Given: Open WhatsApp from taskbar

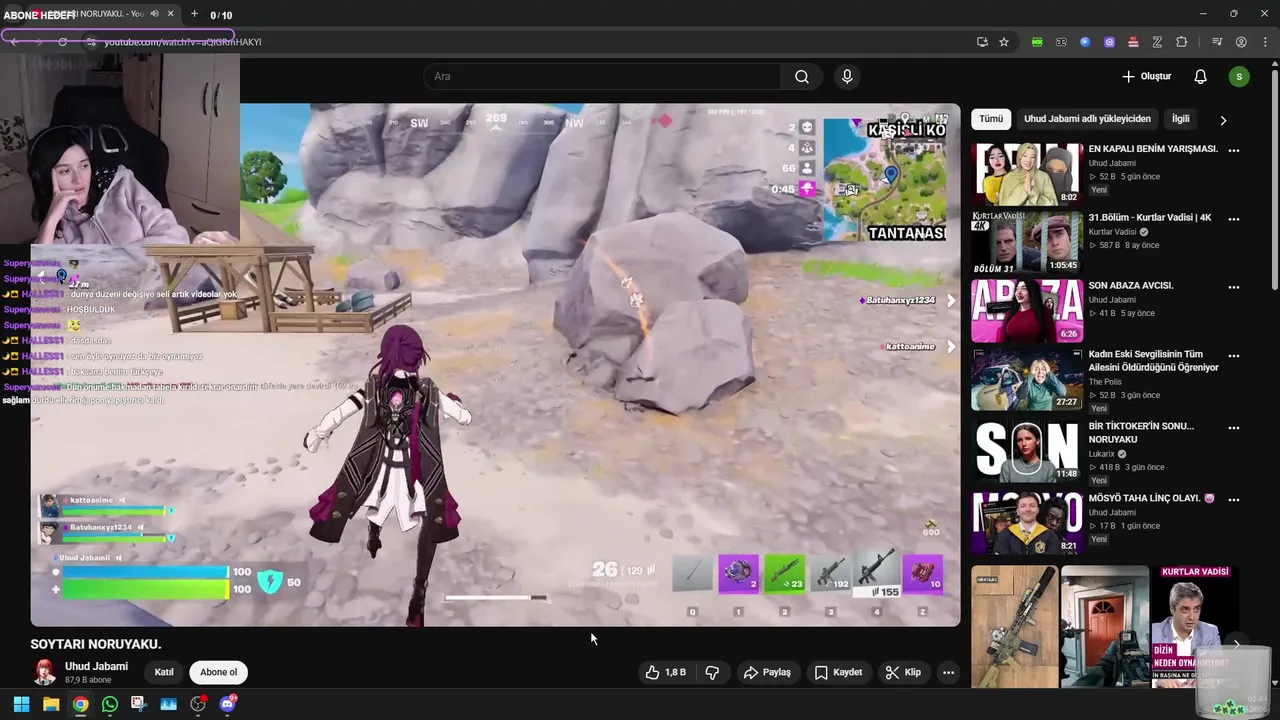Looking at the screenshot, I should 110,704.
